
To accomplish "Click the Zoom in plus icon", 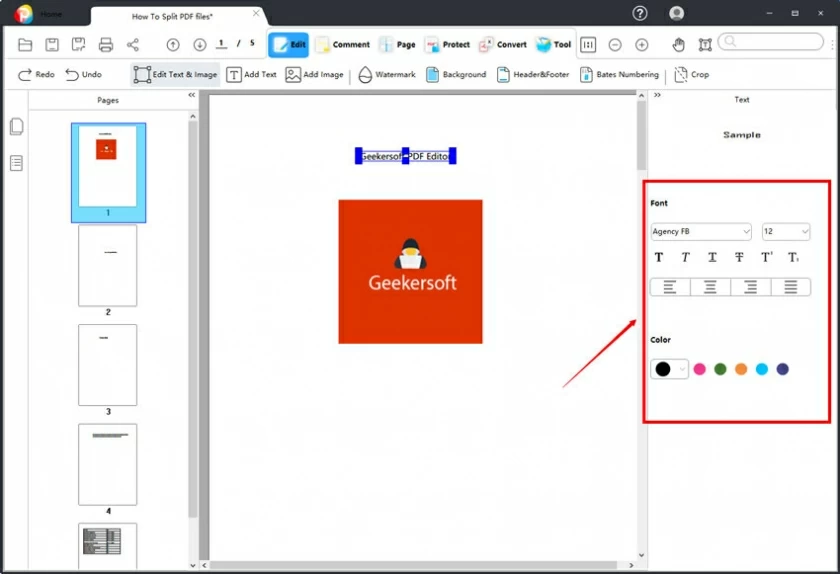I will pos(642,45).
